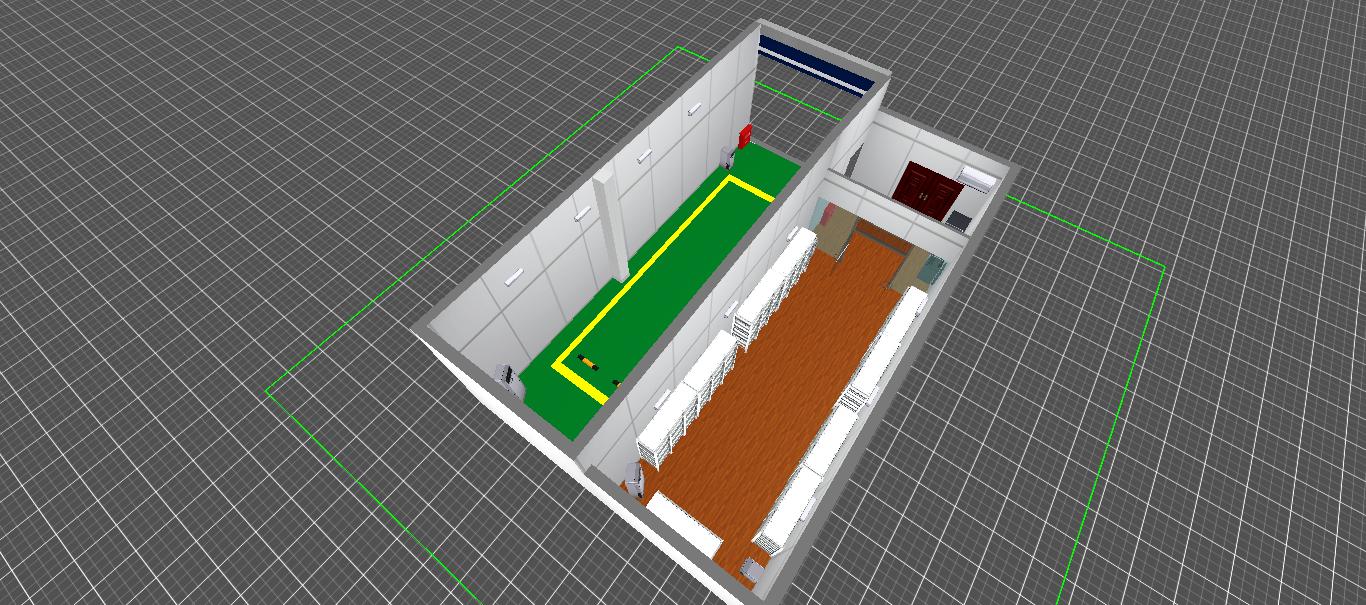Select the red fire extinguisher box
Viewport: 1366px width, 605px height.
745,137
